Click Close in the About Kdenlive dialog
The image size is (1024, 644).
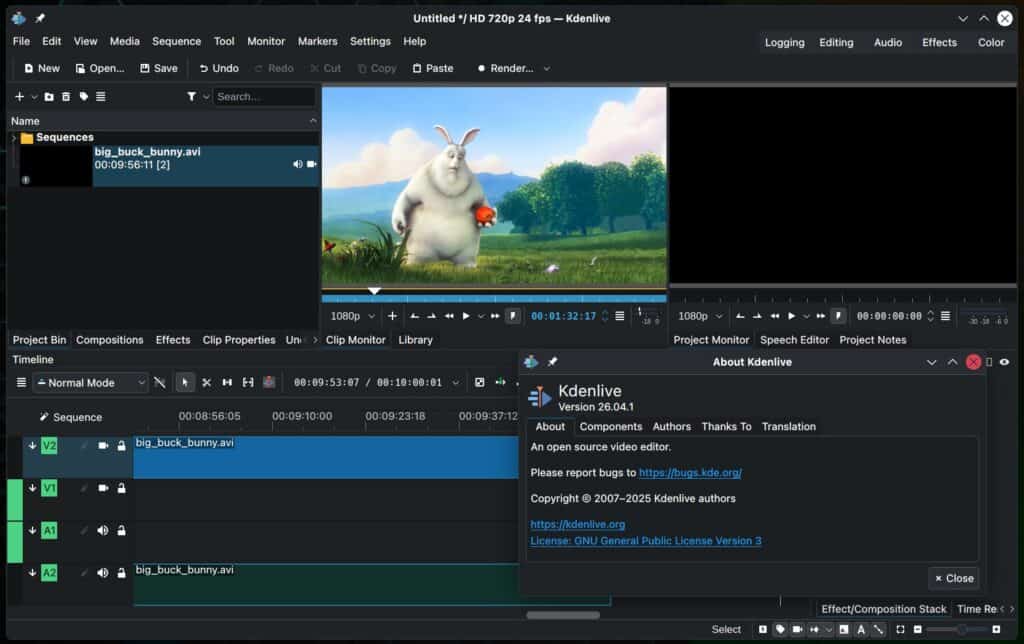point(953,579)
